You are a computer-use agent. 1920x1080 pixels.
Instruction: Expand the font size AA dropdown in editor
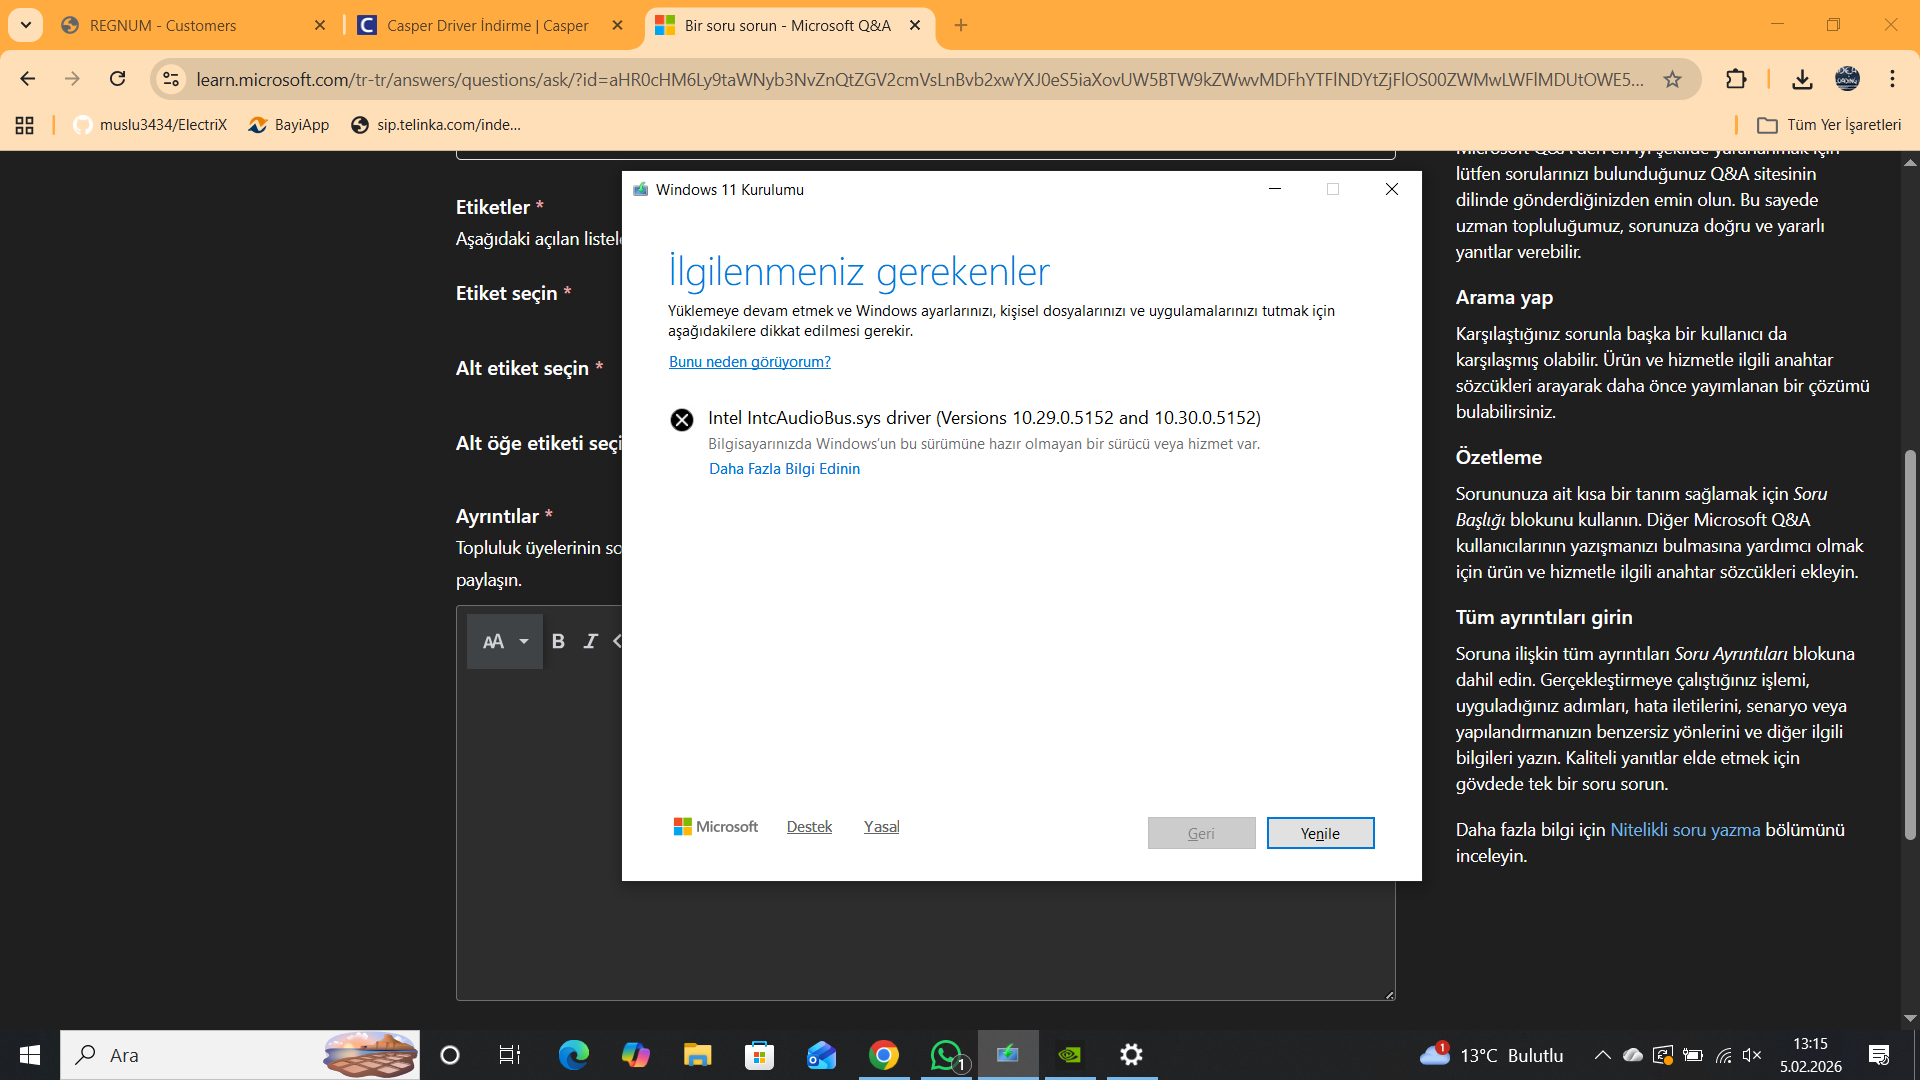505,642
